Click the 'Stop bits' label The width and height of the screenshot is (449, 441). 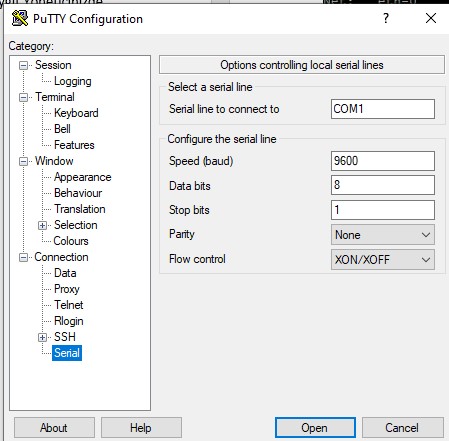pos(189,210)
